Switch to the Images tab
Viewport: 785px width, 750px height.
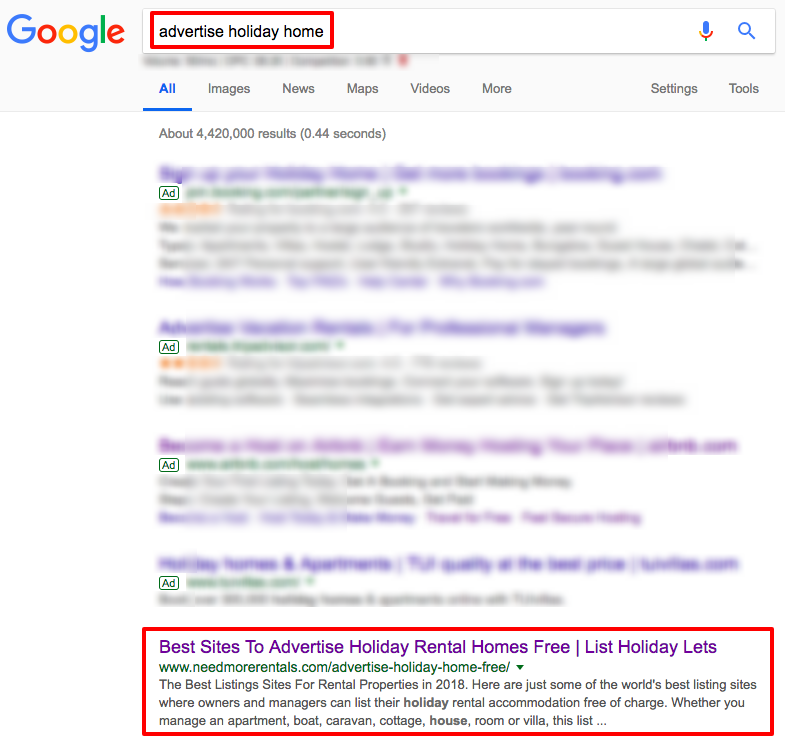tap(229, 89)
